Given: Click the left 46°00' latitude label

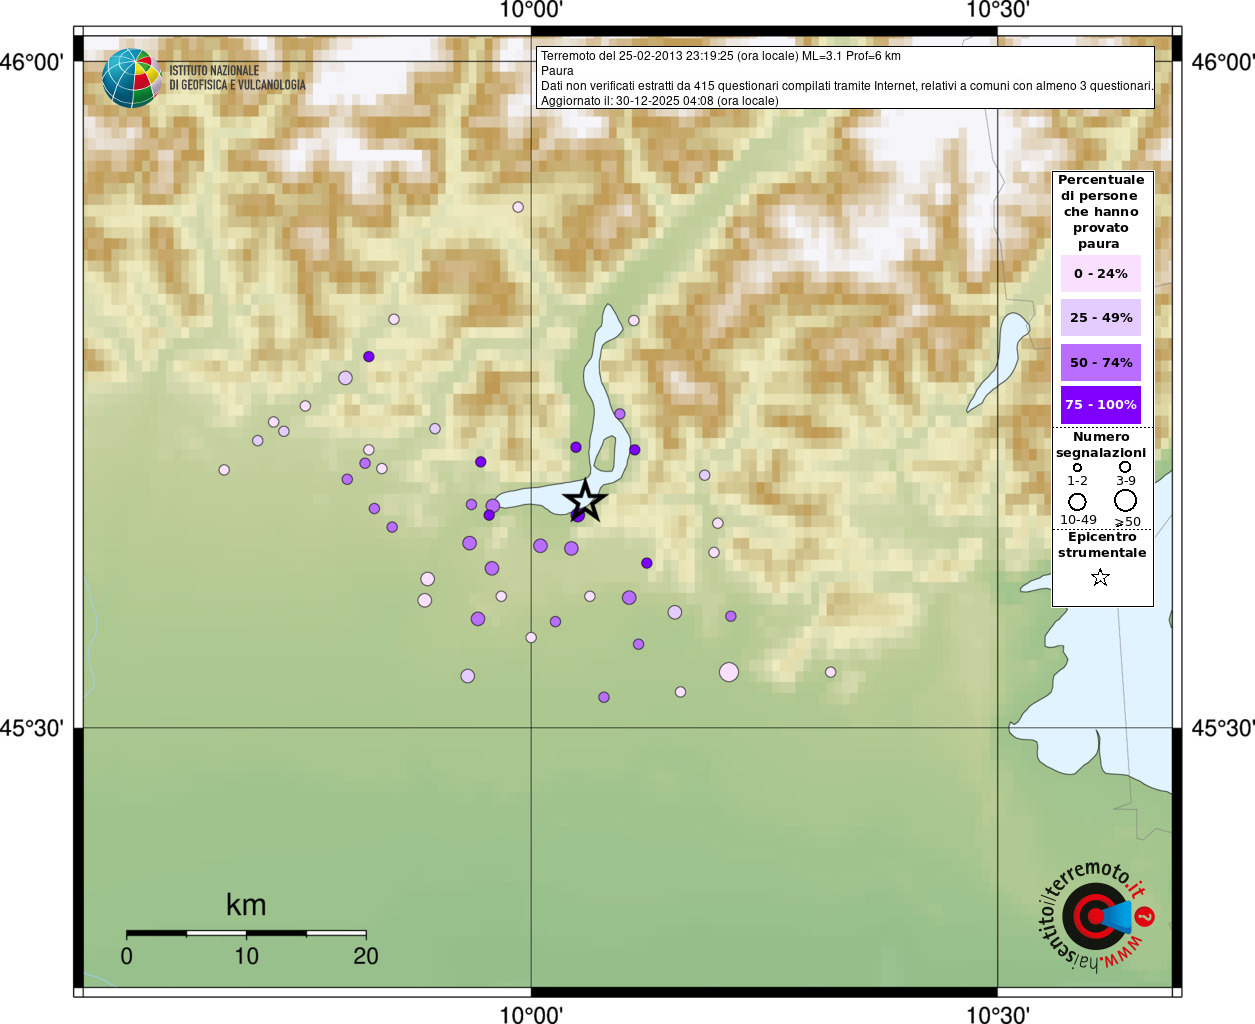Looking at the screenshot, I should coord(32,62).
